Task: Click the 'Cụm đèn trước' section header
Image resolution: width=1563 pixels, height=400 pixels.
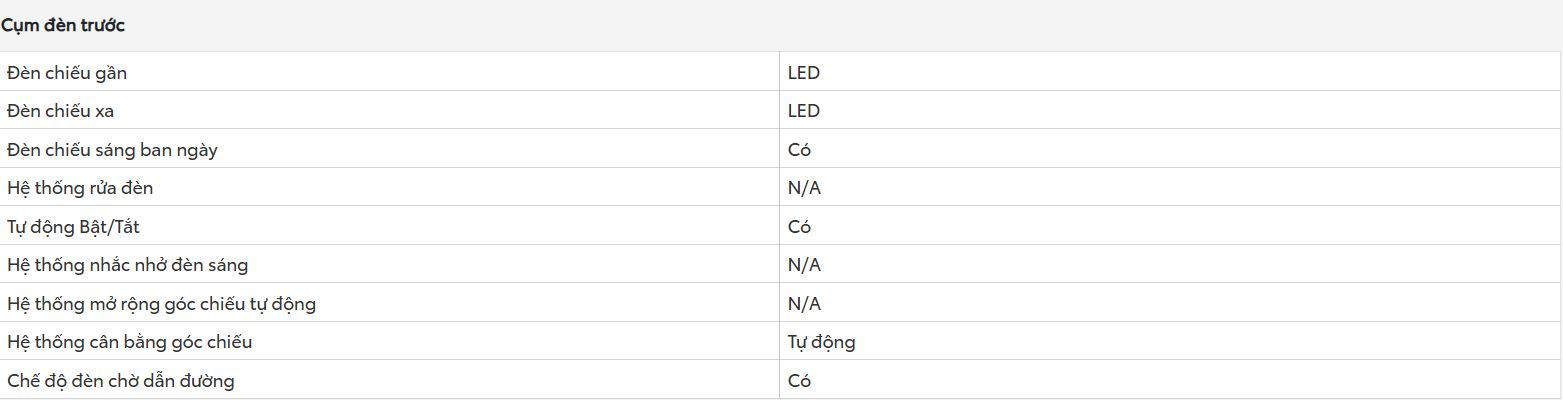Action: tap(63, 26)
